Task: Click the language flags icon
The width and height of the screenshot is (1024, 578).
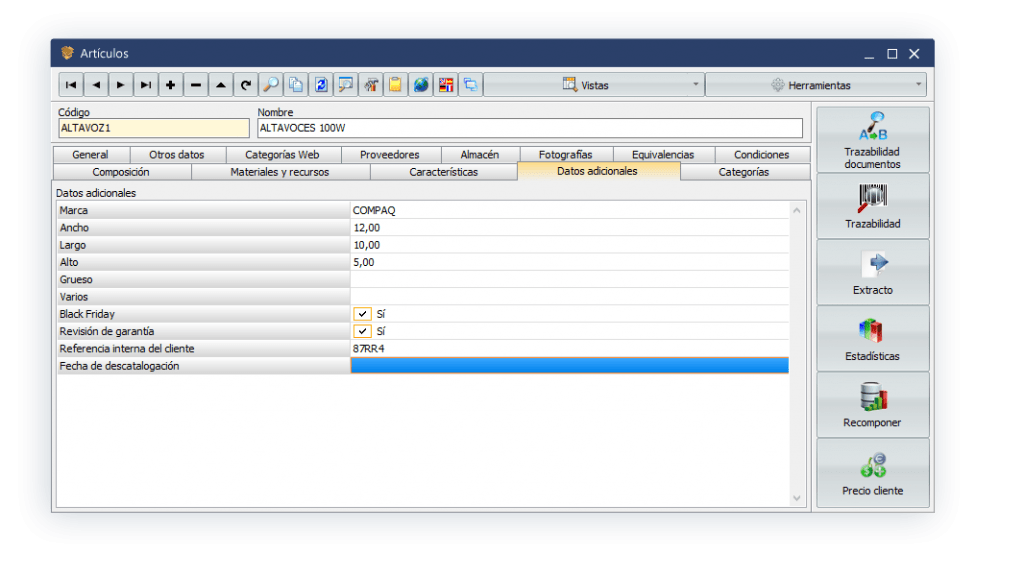Action: pos(446,85)
